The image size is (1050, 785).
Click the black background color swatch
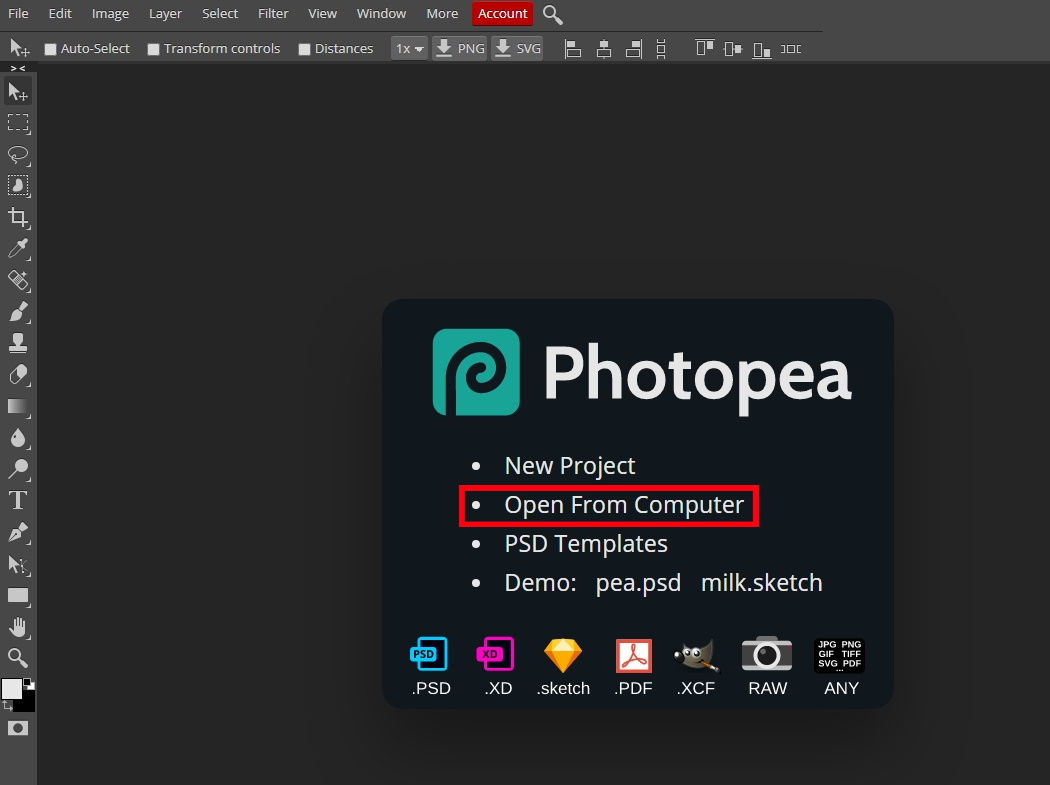click(x=28, y=703)
